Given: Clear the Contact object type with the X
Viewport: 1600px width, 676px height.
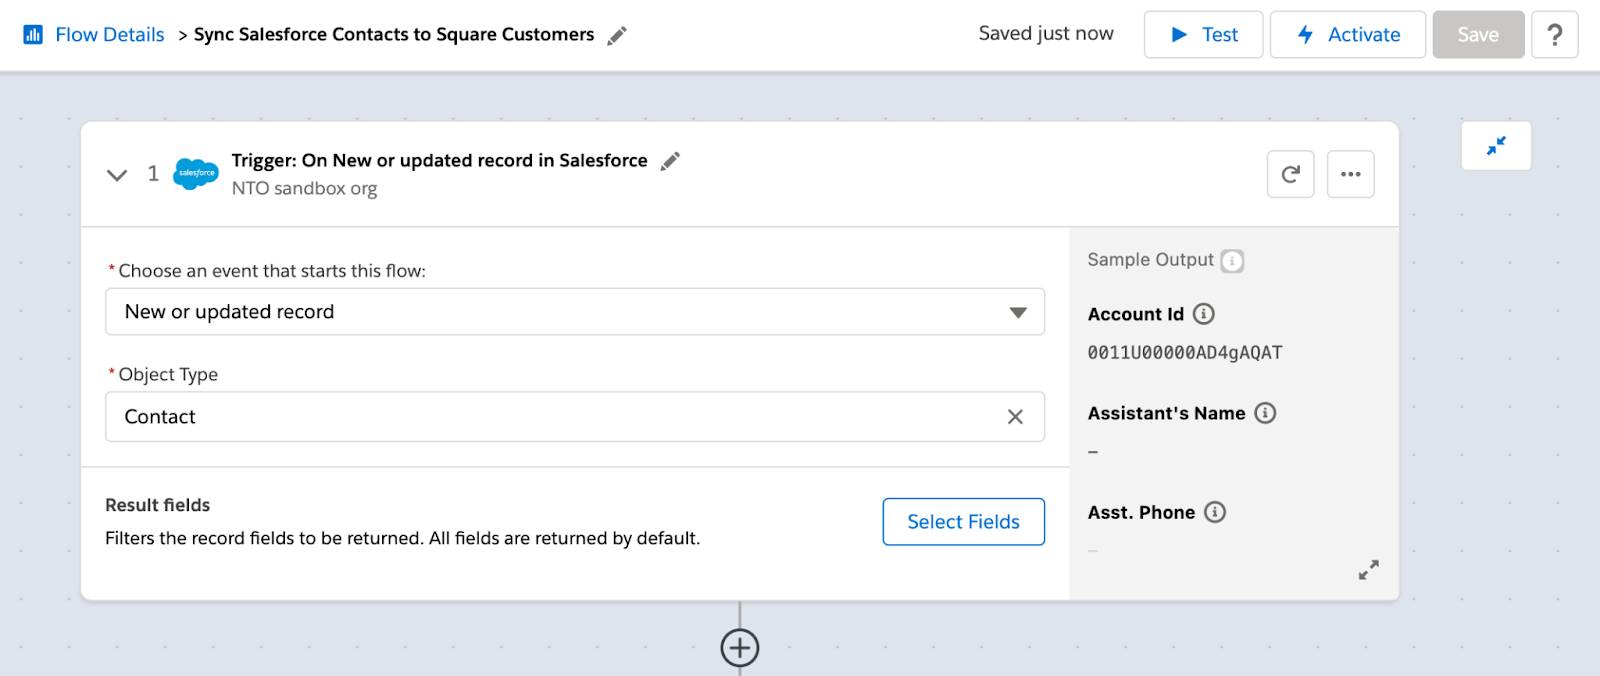Looking at the screenshot, I should pos(1015,417).
